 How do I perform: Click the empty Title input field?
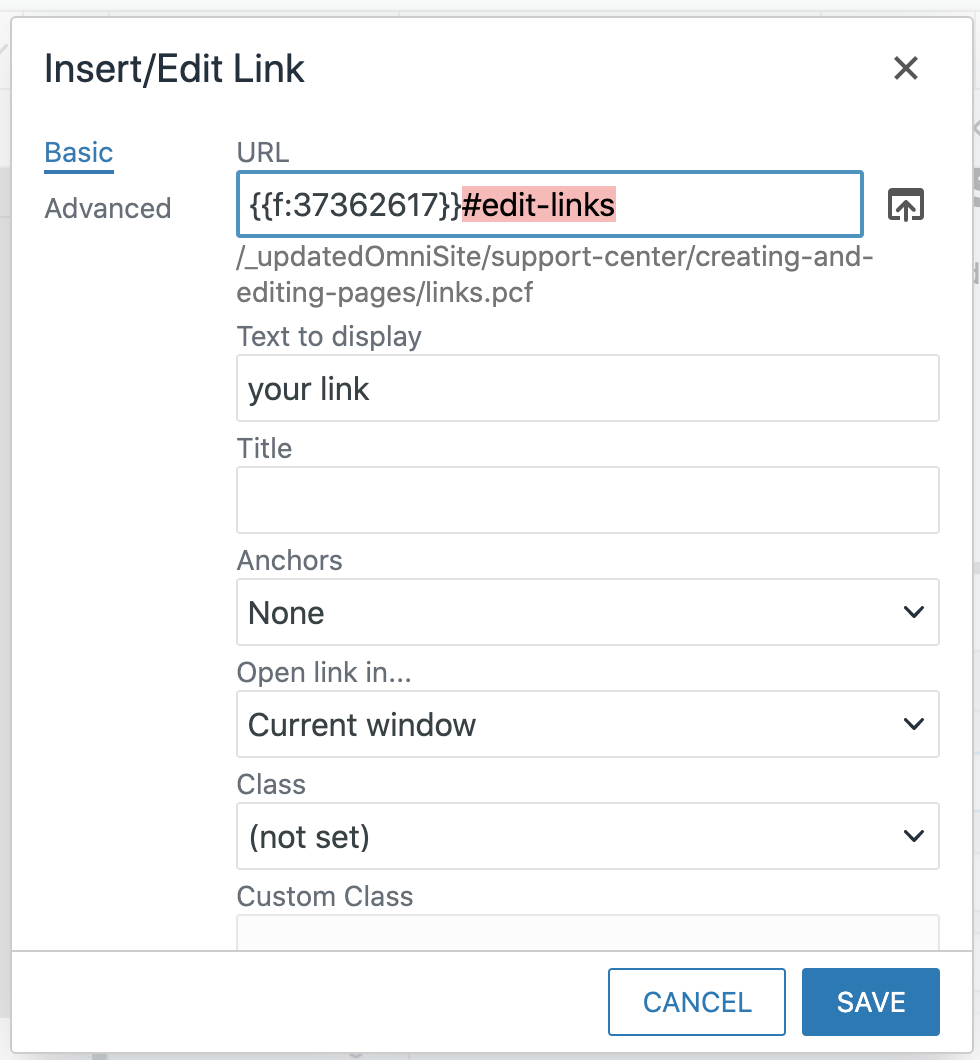coord(588,499)
